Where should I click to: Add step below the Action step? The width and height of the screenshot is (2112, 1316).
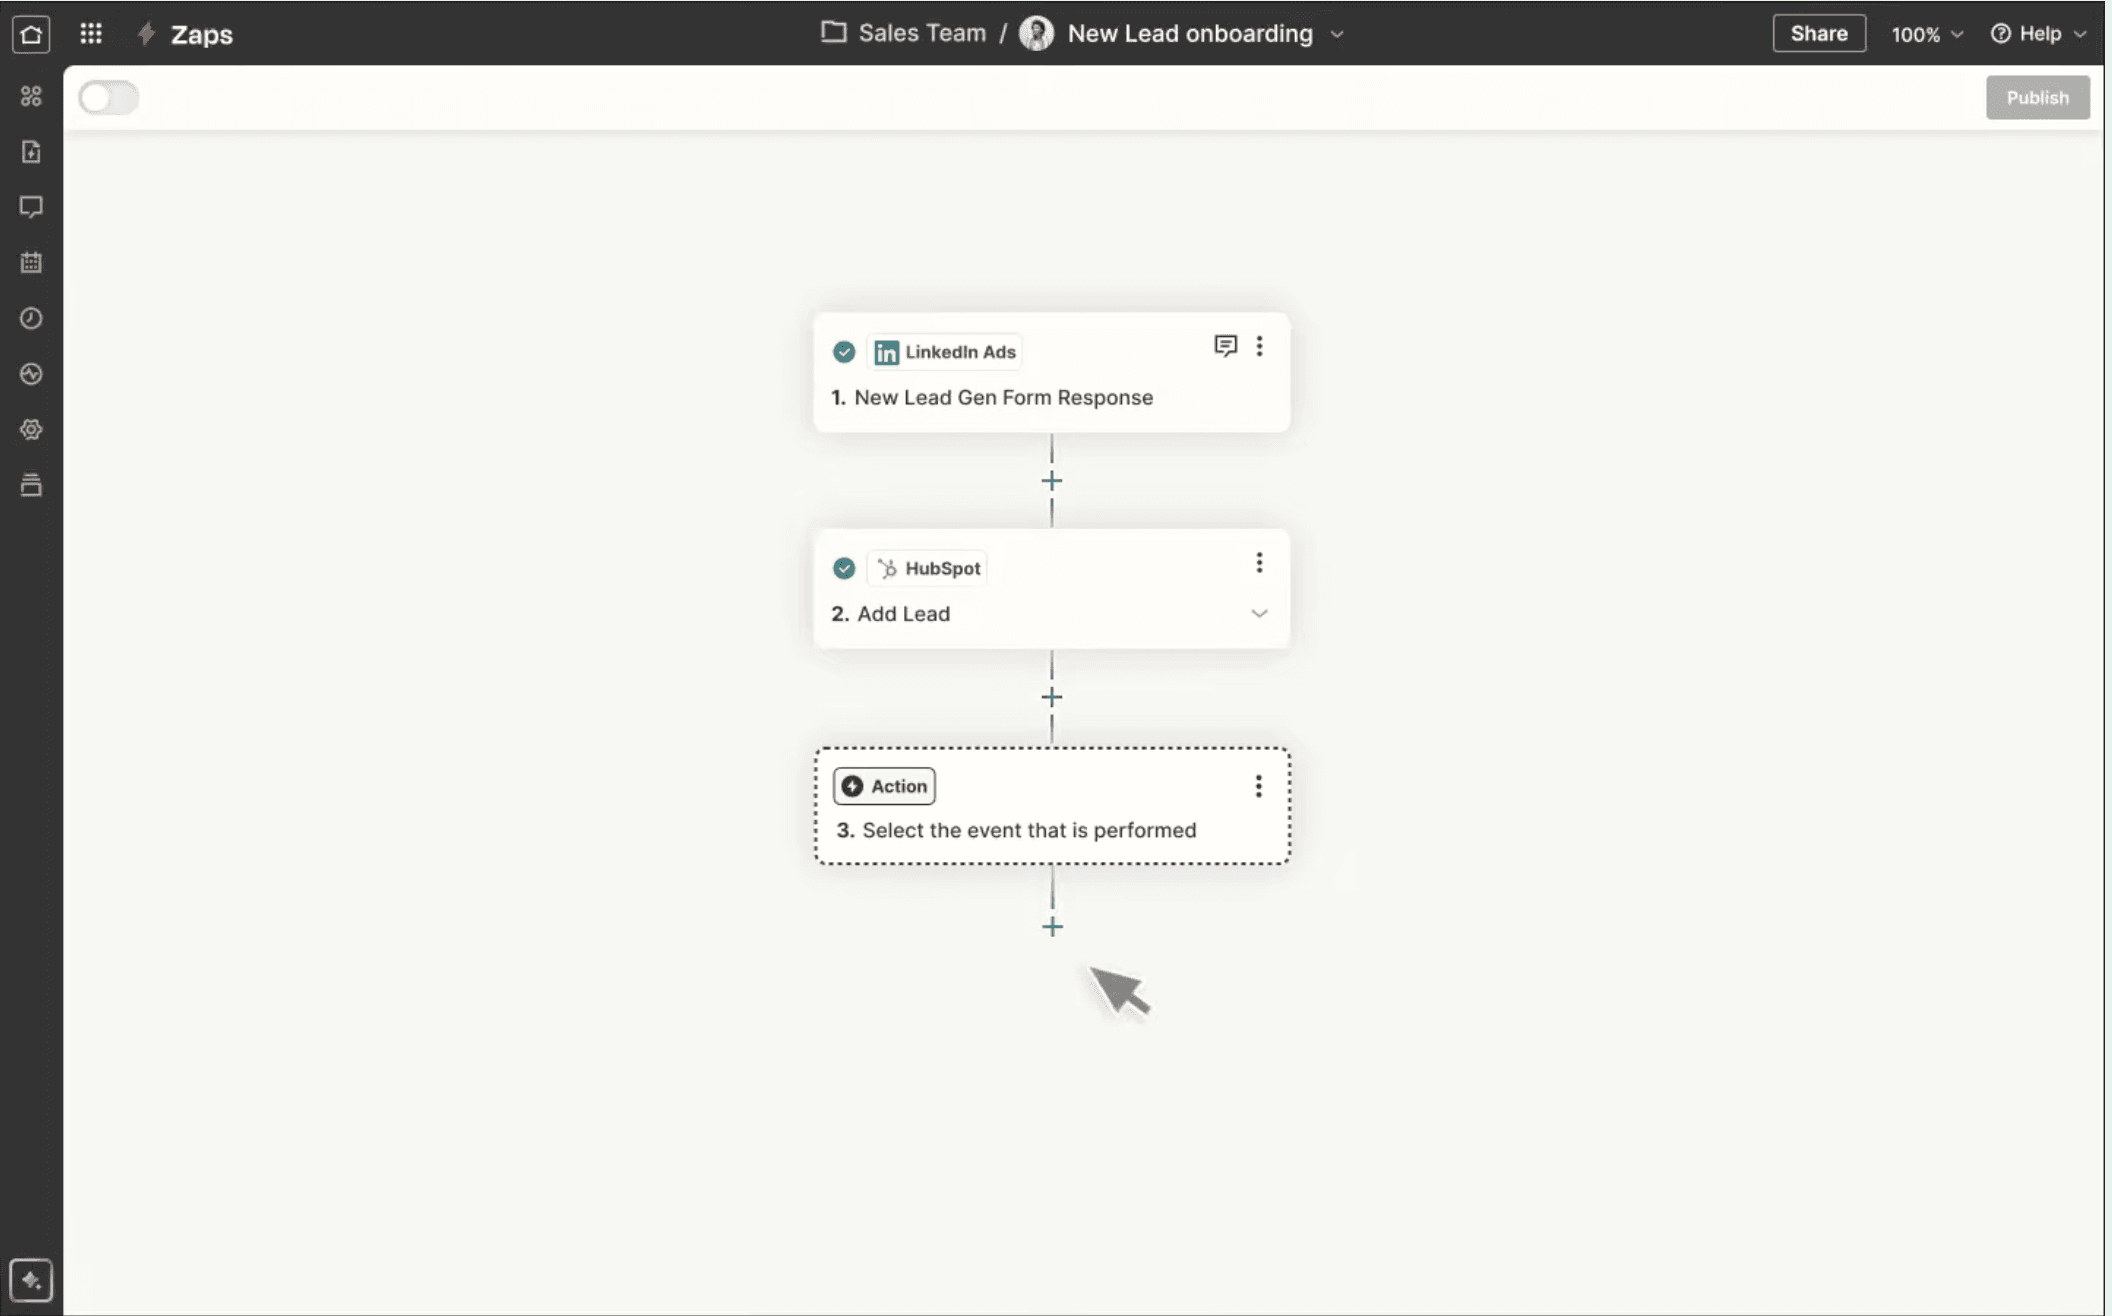tap(1052, 927)
